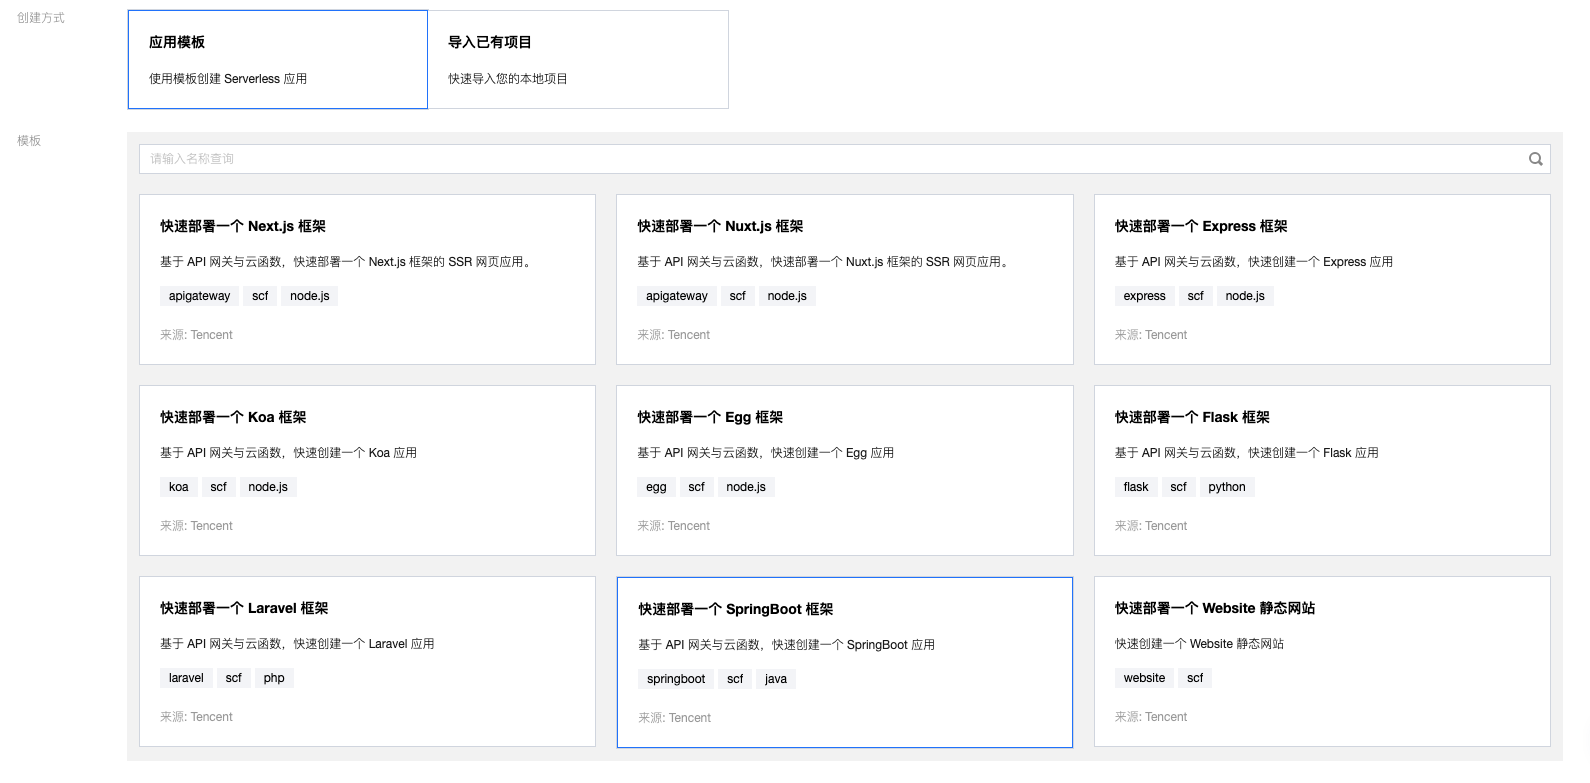
Task: Choose the Next.js framework template card
Action: click(x=367, y=279)
